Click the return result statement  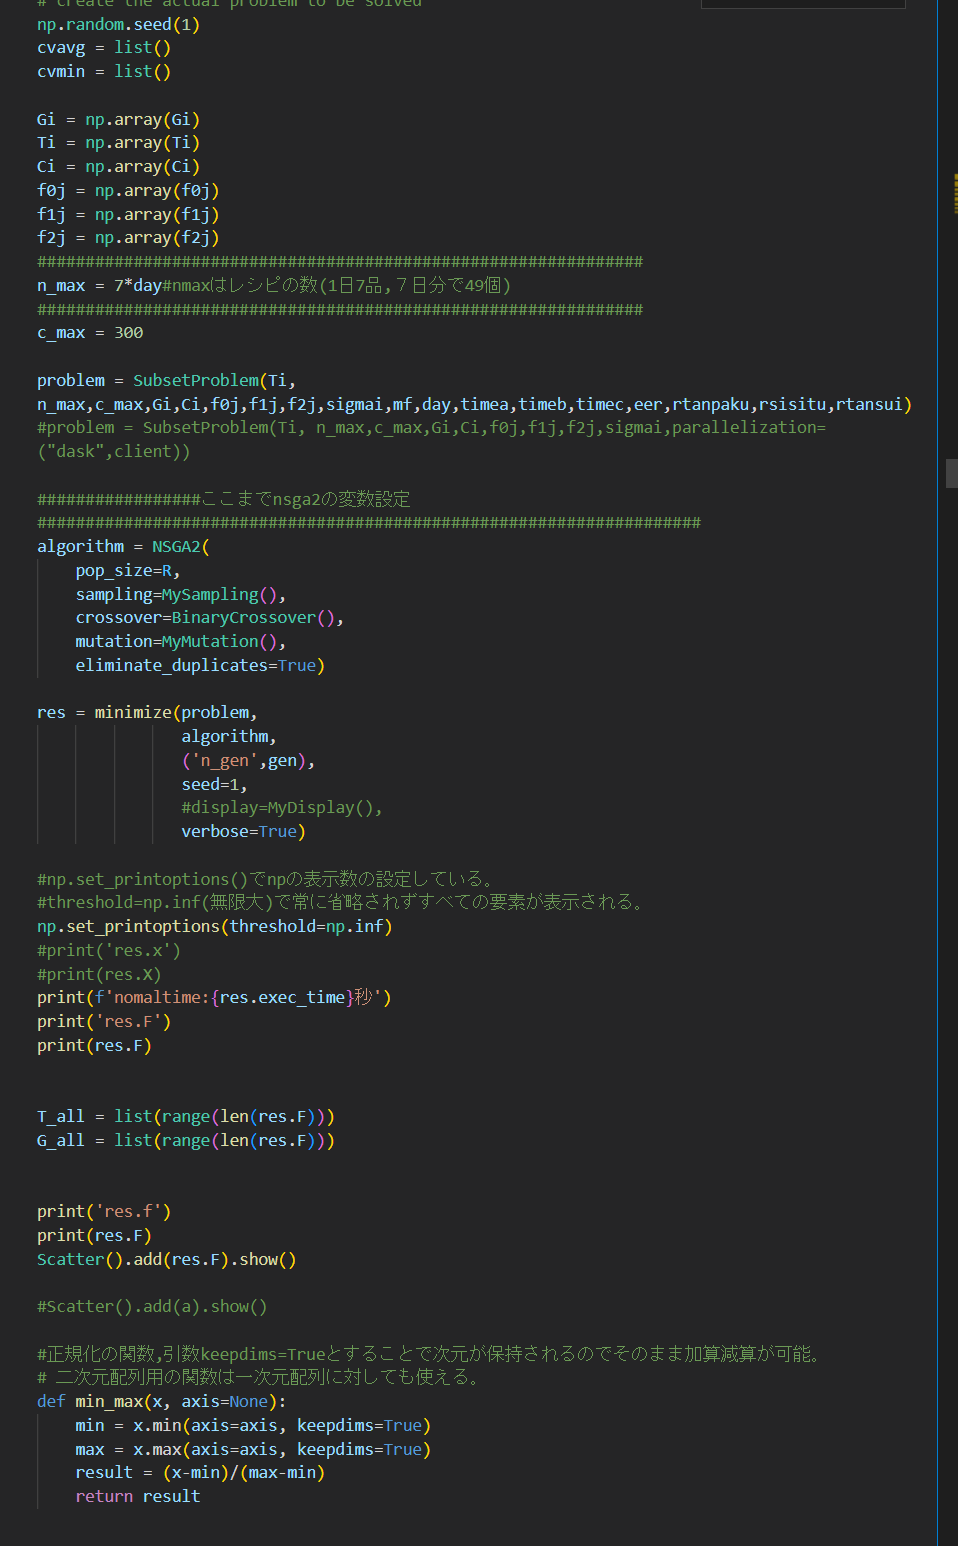click(x=136, y=1495)
